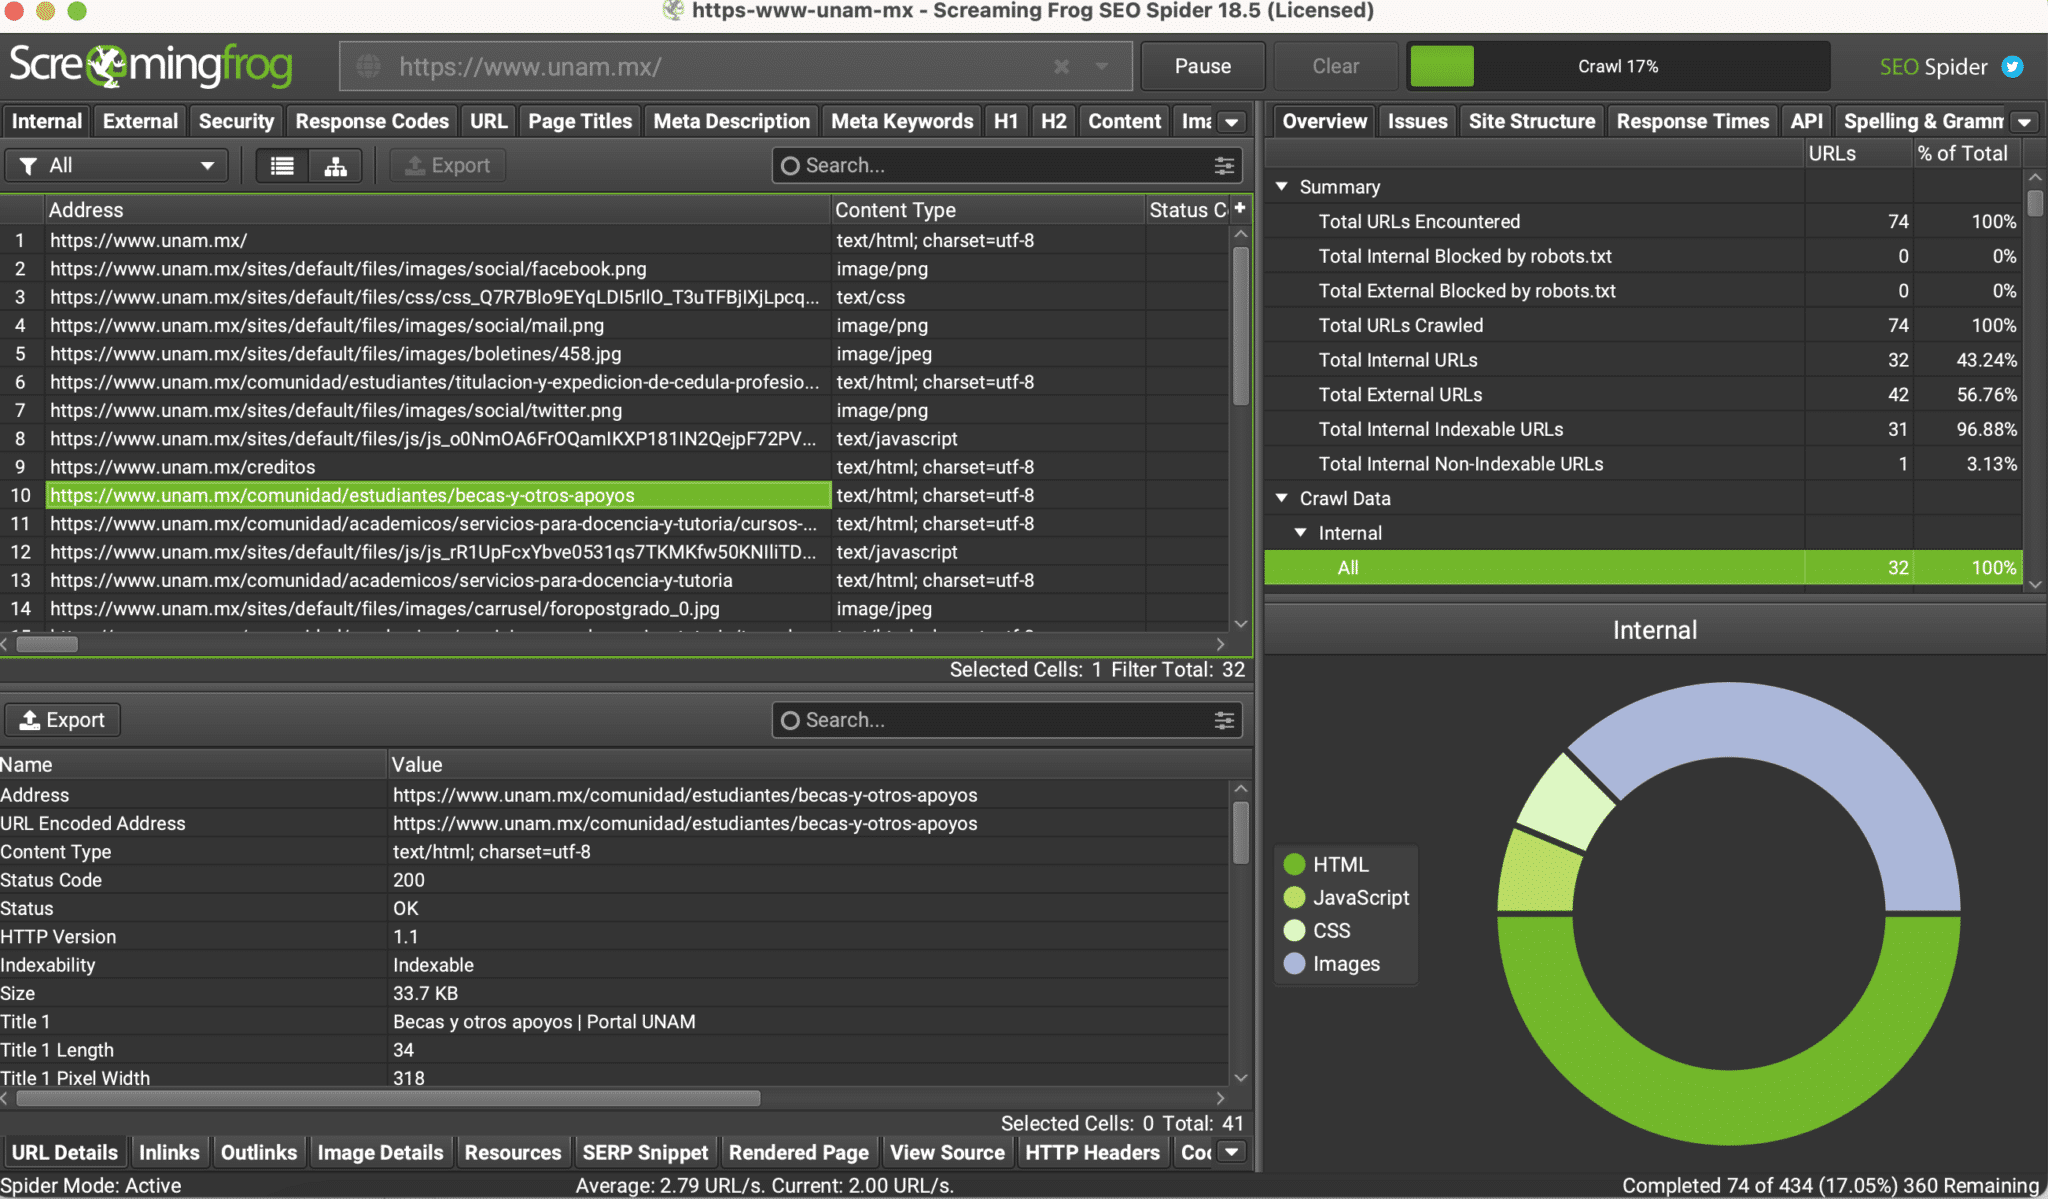Switch to tree view icon

click(335, 166)
